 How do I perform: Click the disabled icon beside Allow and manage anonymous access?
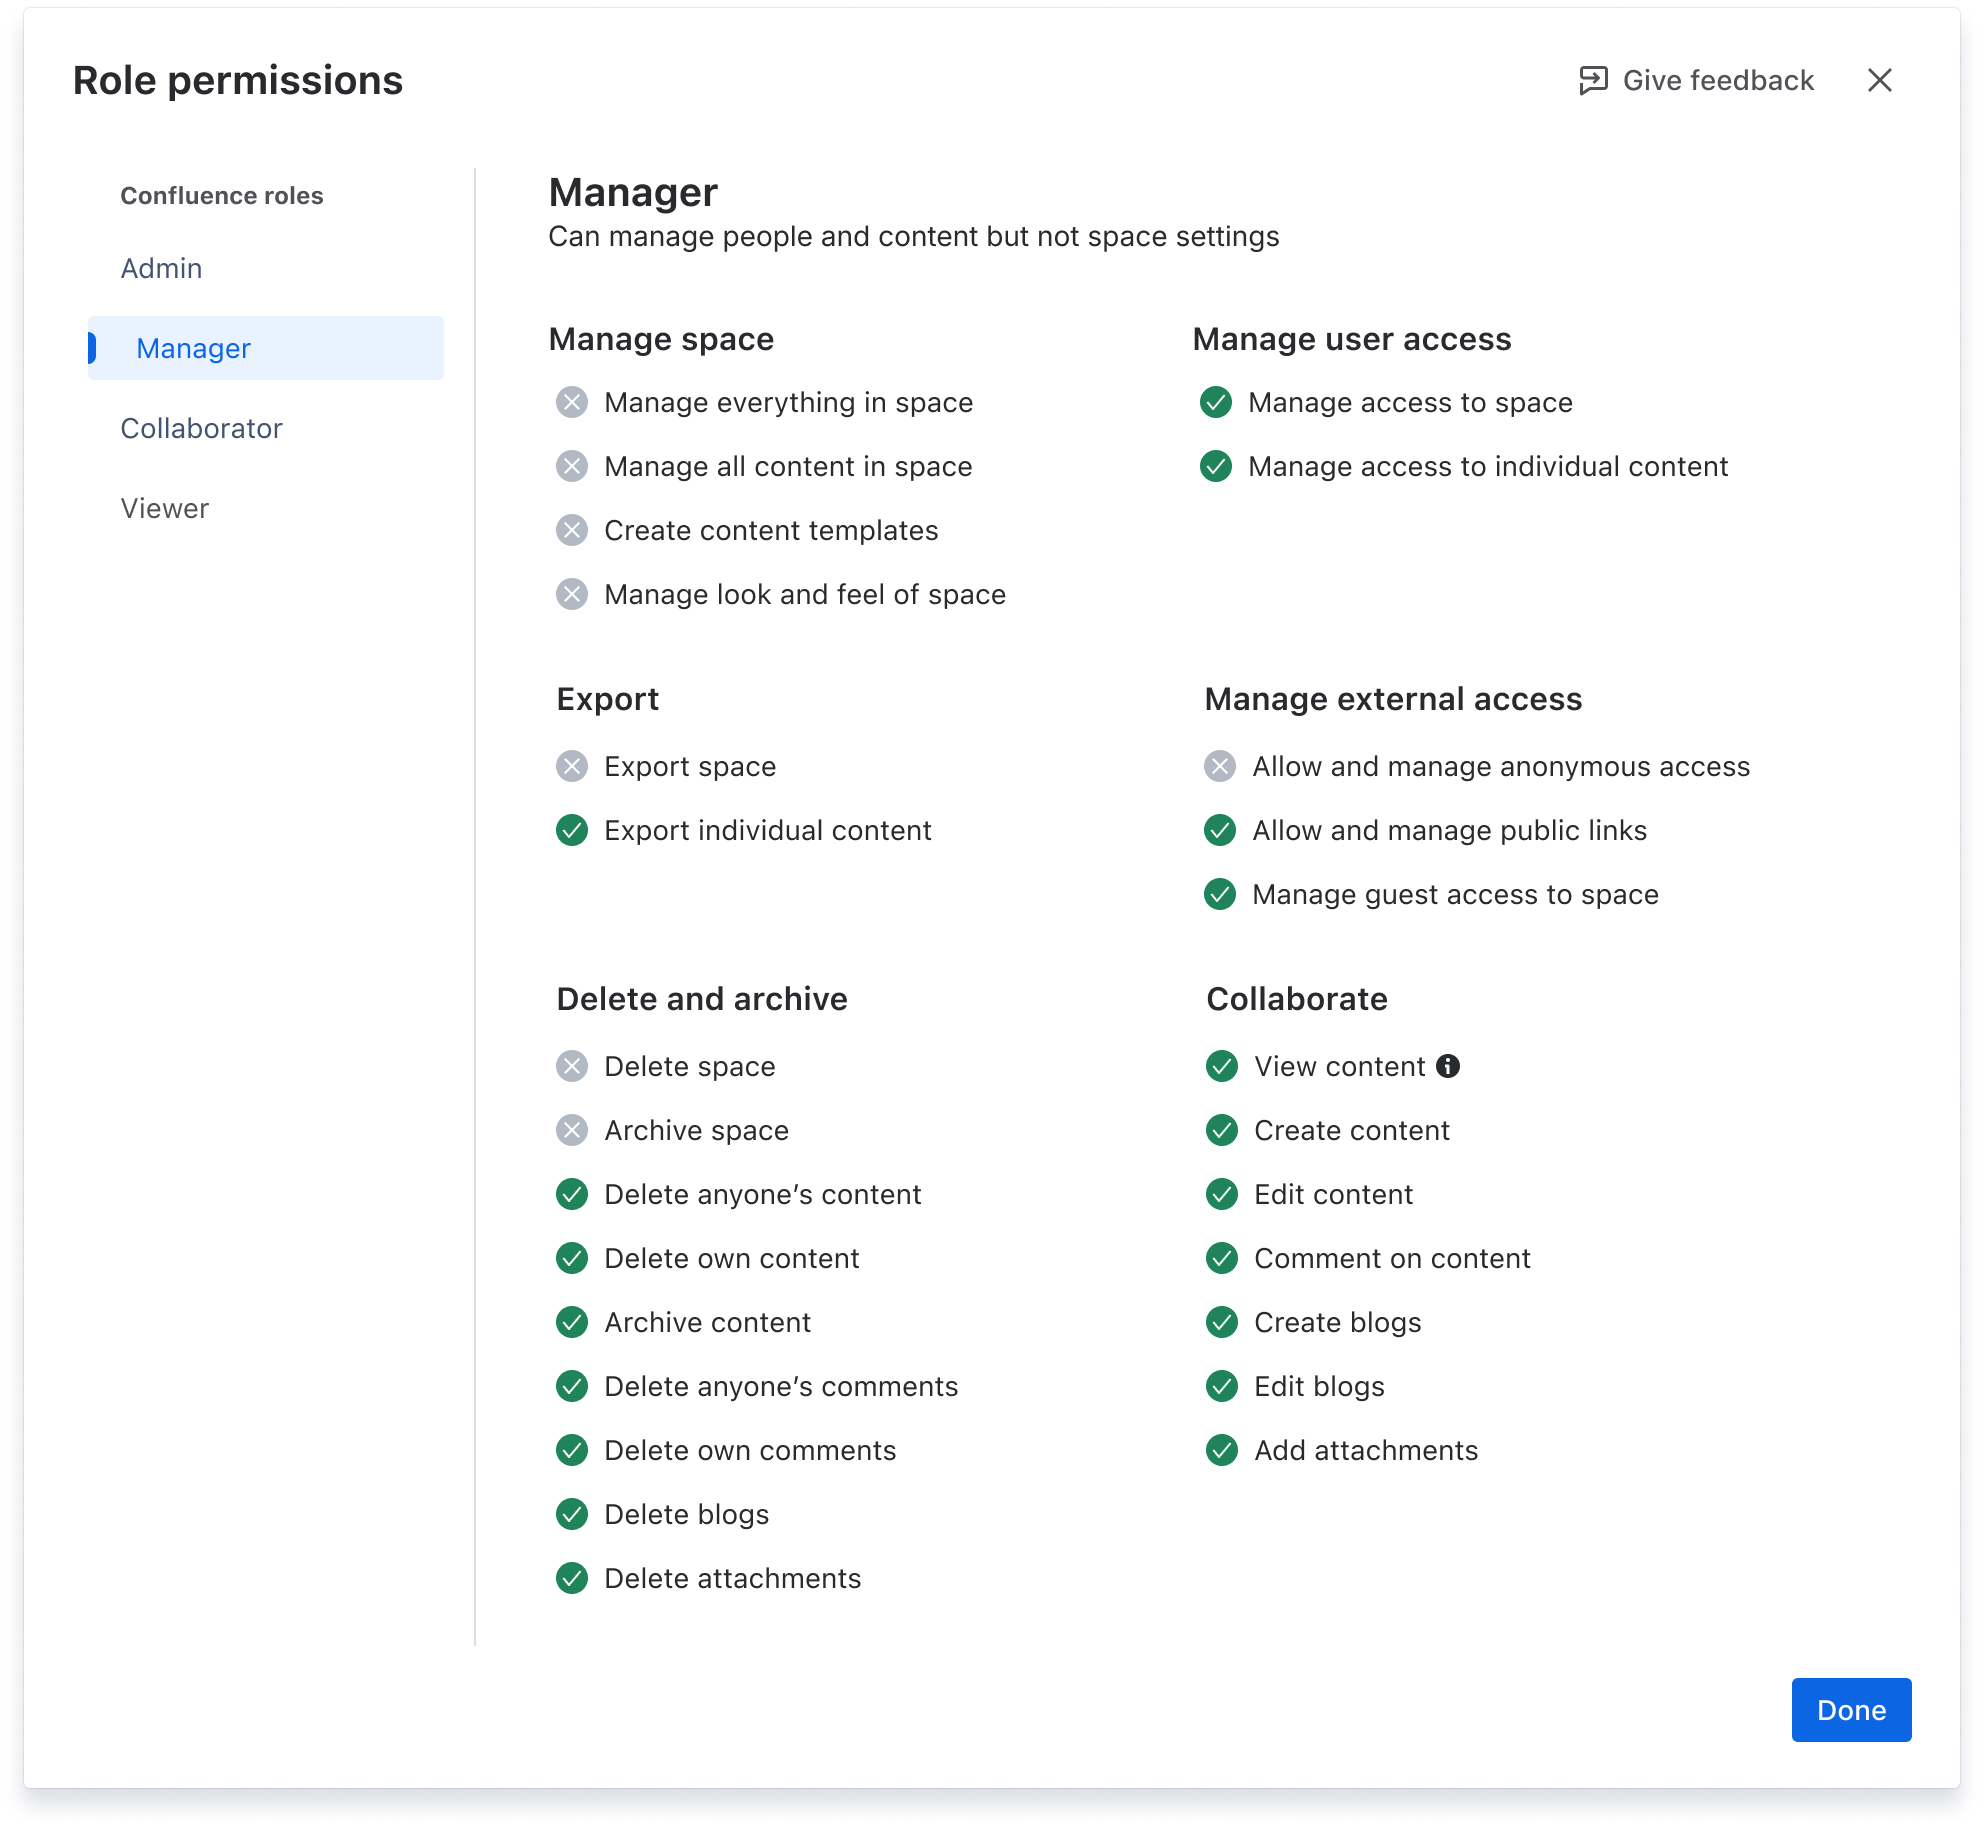coord(1220,767)
